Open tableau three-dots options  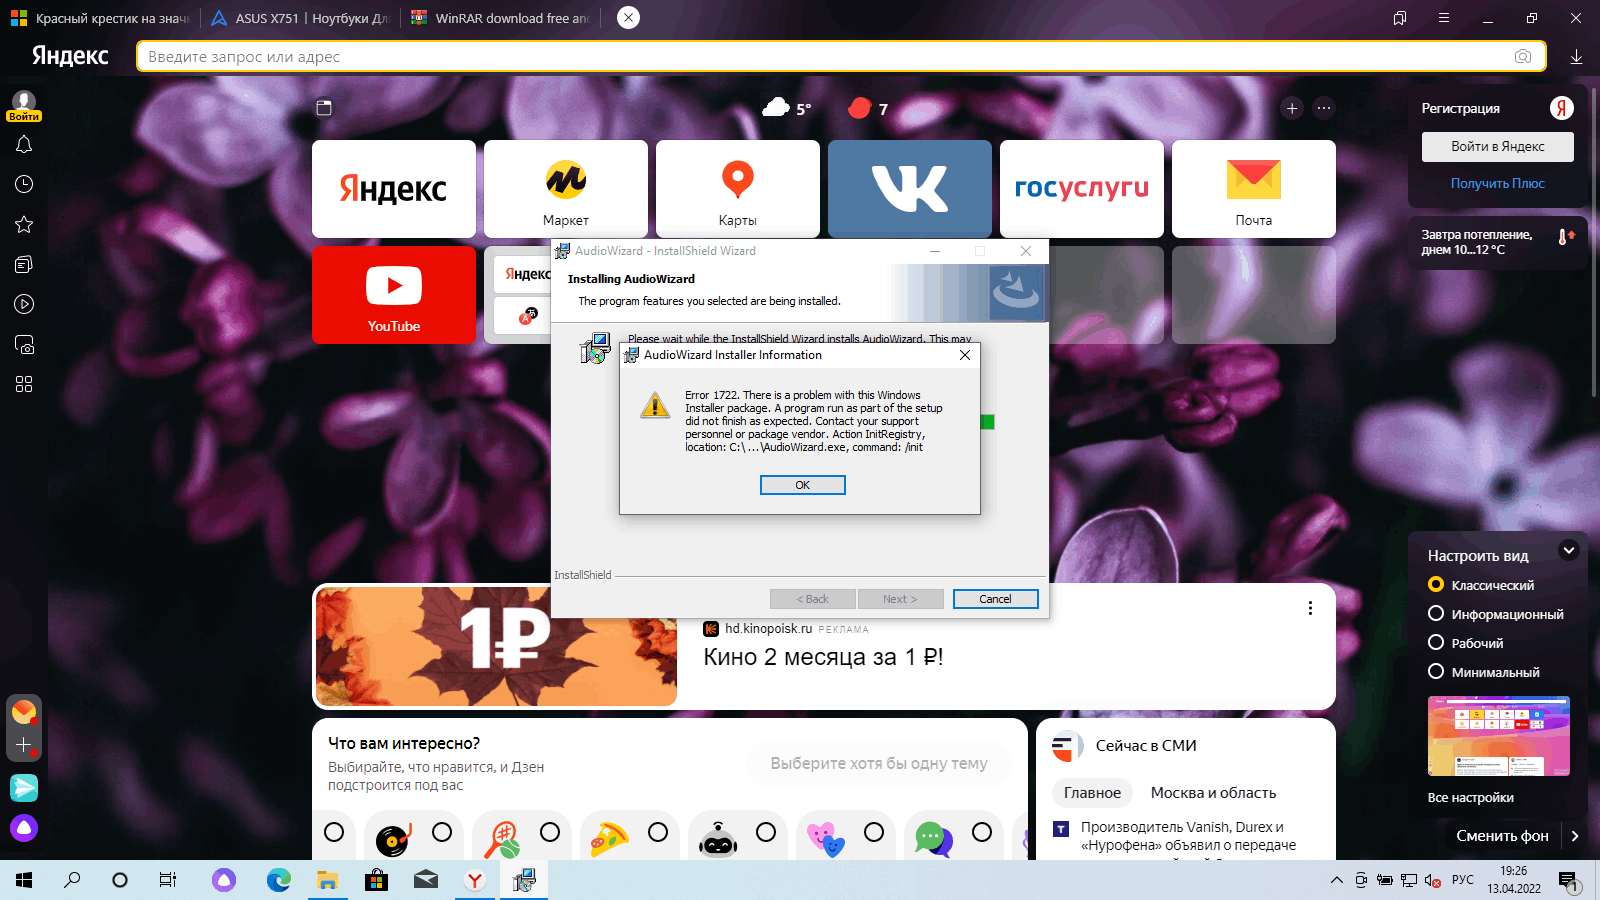[1324, 108]
